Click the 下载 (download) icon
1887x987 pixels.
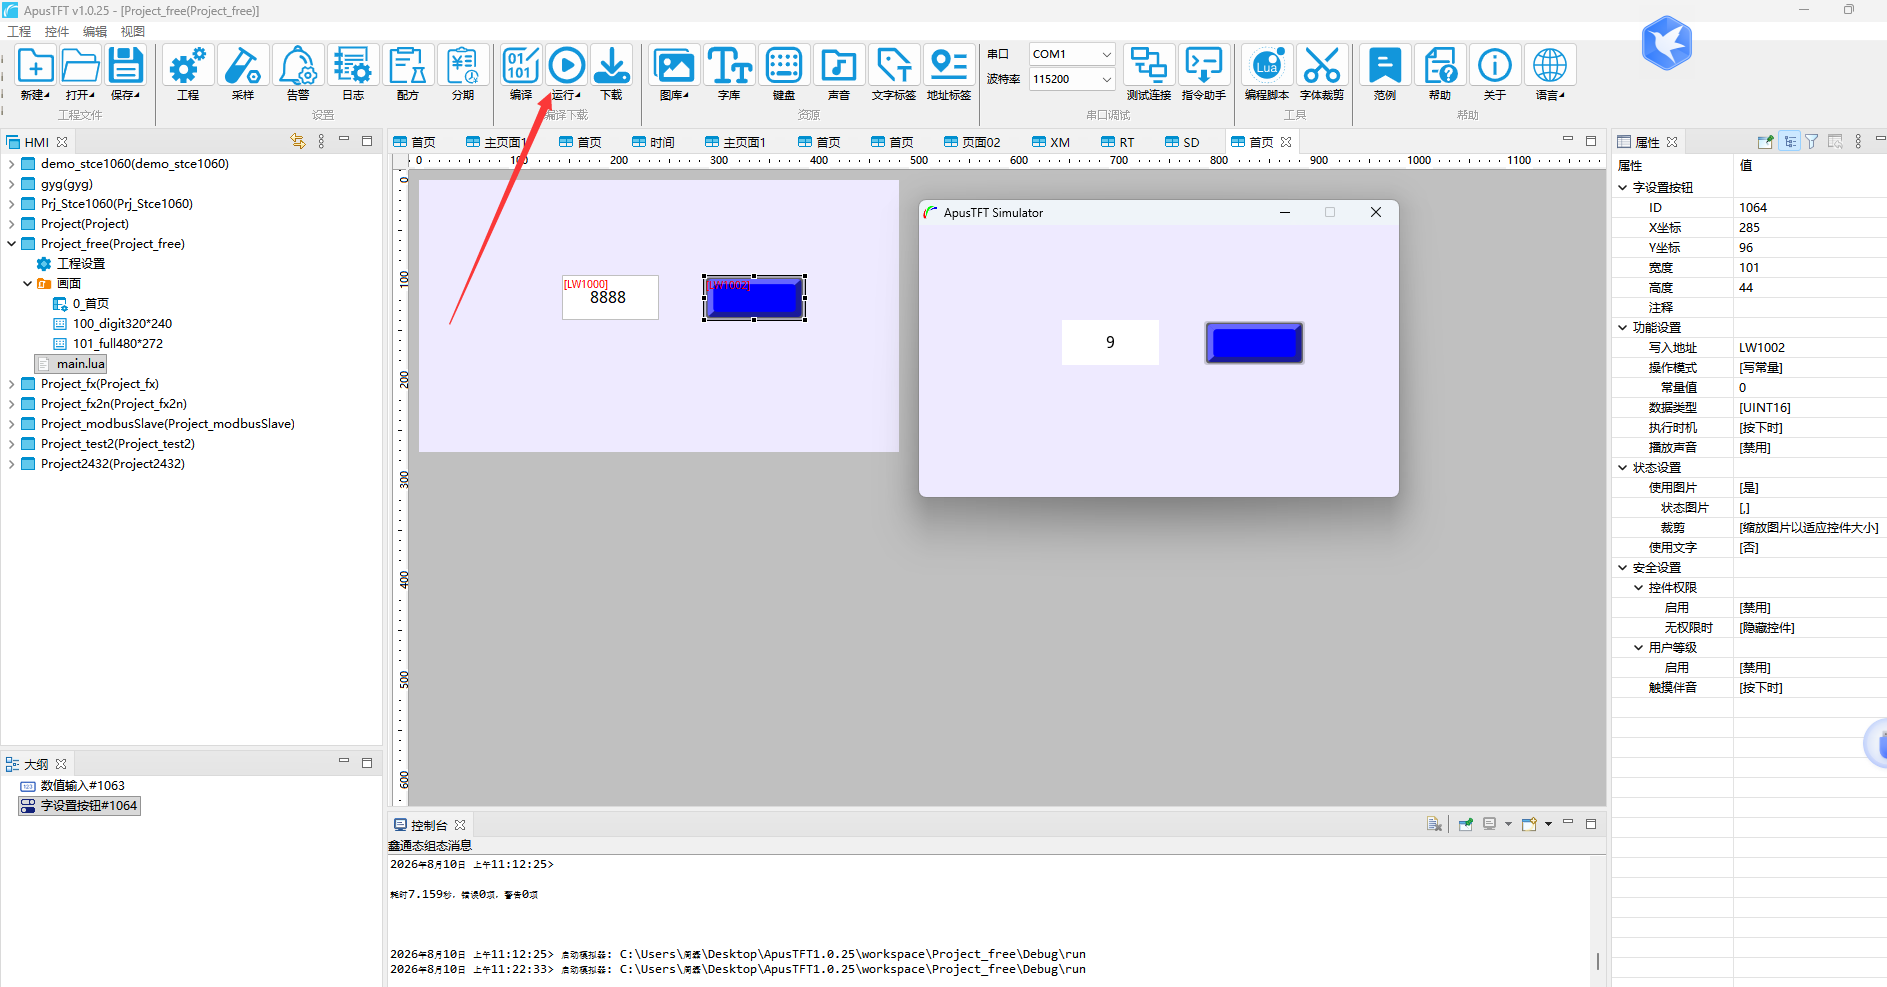[611, 66]
